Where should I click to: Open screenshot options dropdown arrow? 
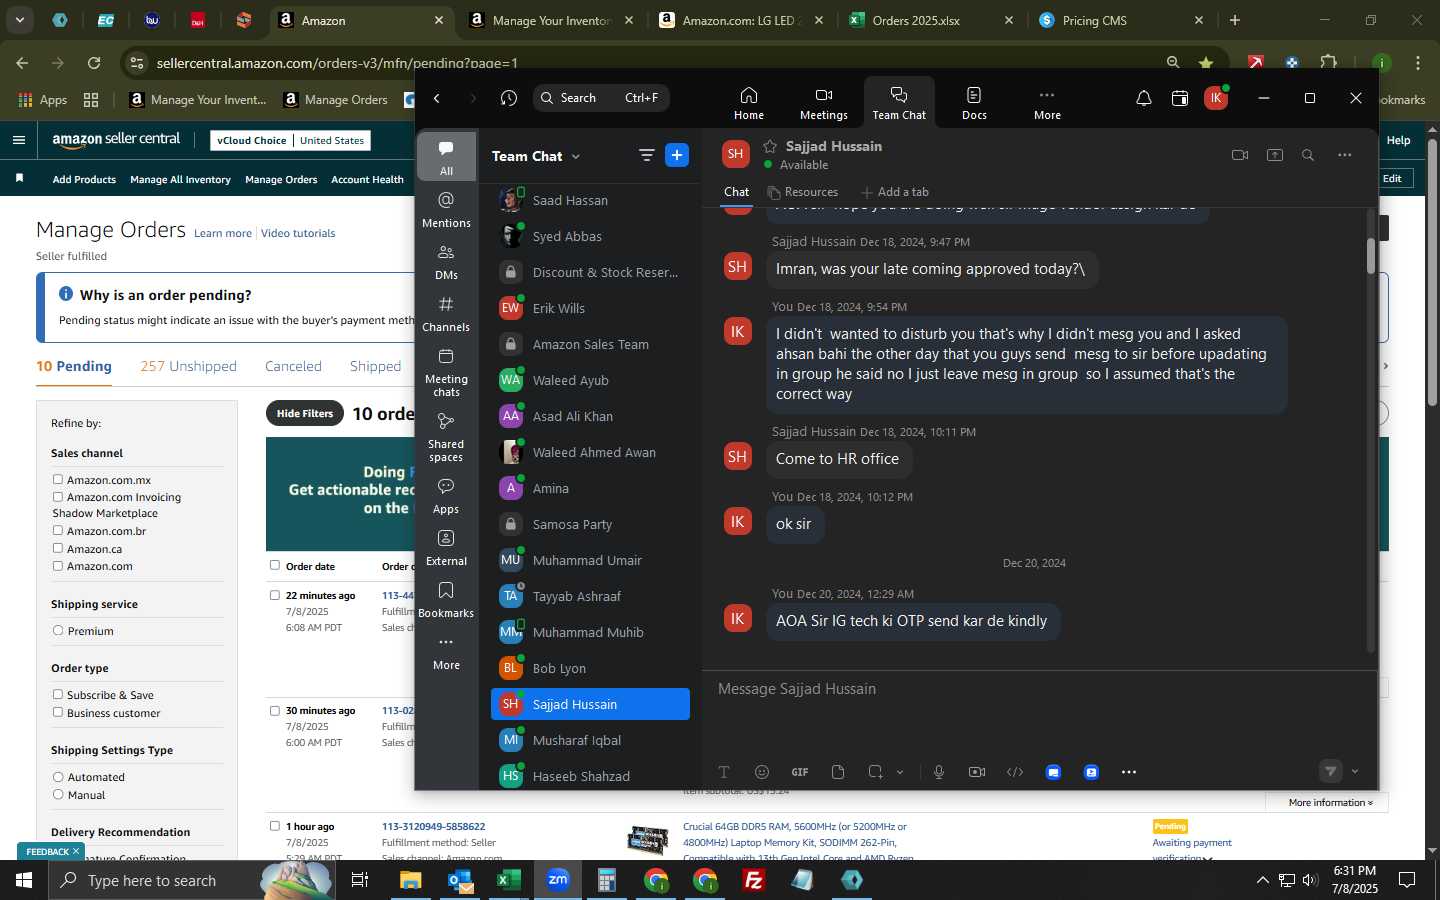click(x=900, y=772)
